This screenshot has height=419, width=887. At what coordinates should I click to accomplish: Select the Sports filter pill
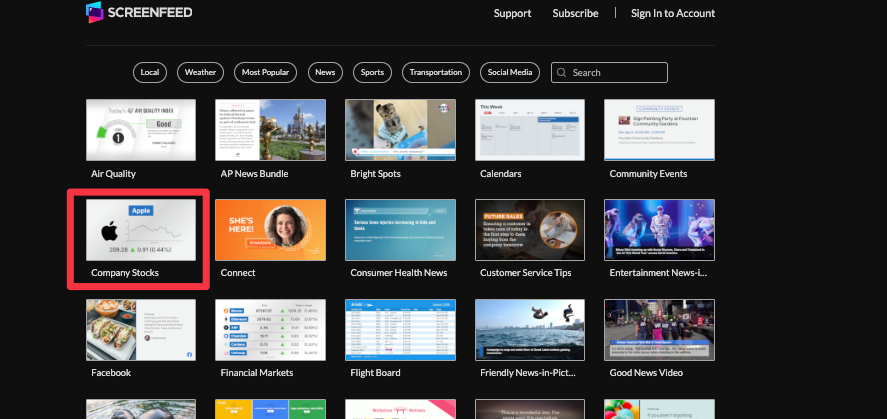(372, 72)
